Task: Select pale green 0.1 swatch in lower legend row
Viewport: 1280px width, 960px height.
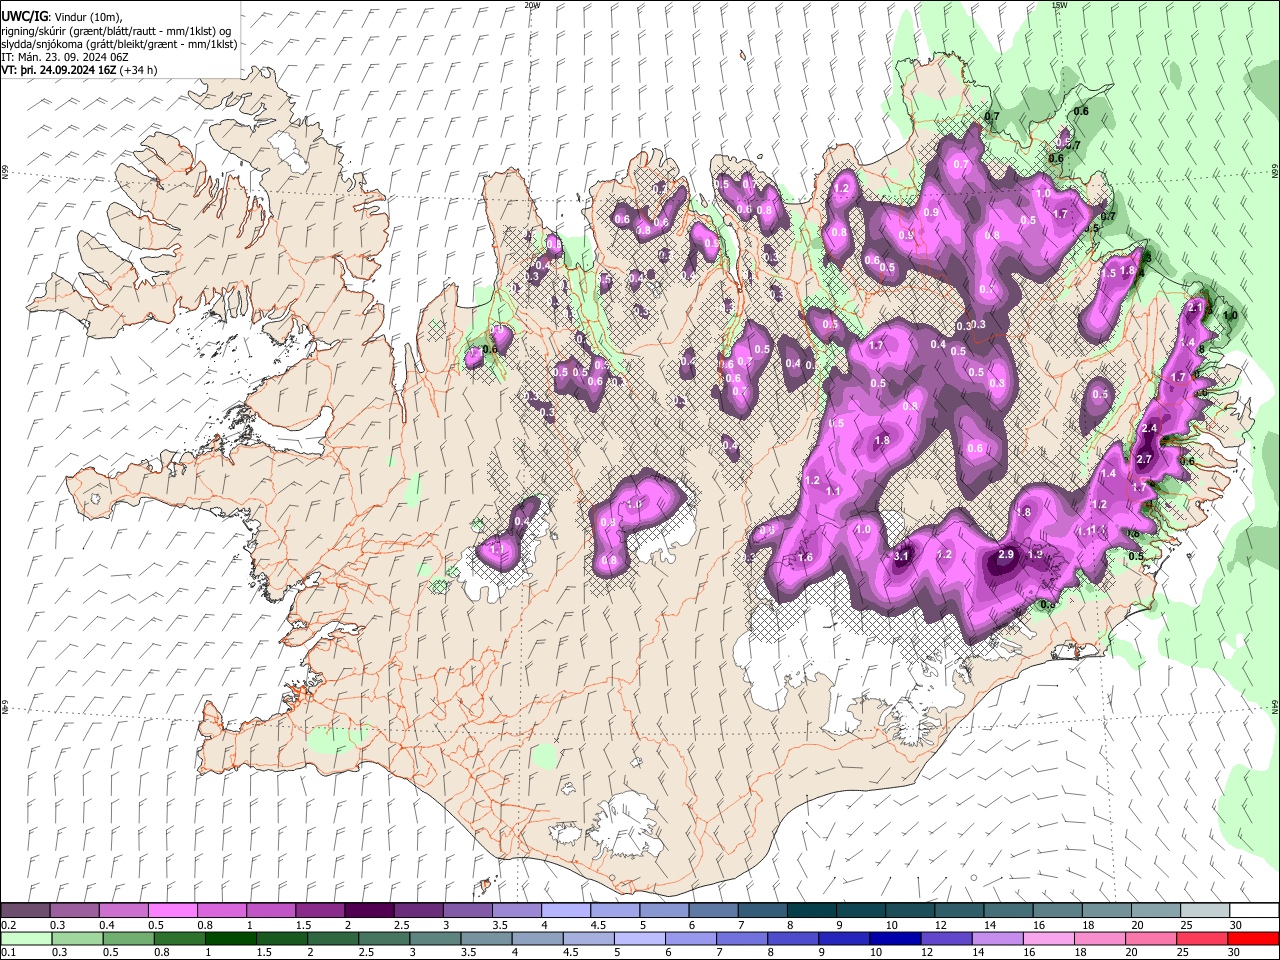Action: [x=25, y=938]
